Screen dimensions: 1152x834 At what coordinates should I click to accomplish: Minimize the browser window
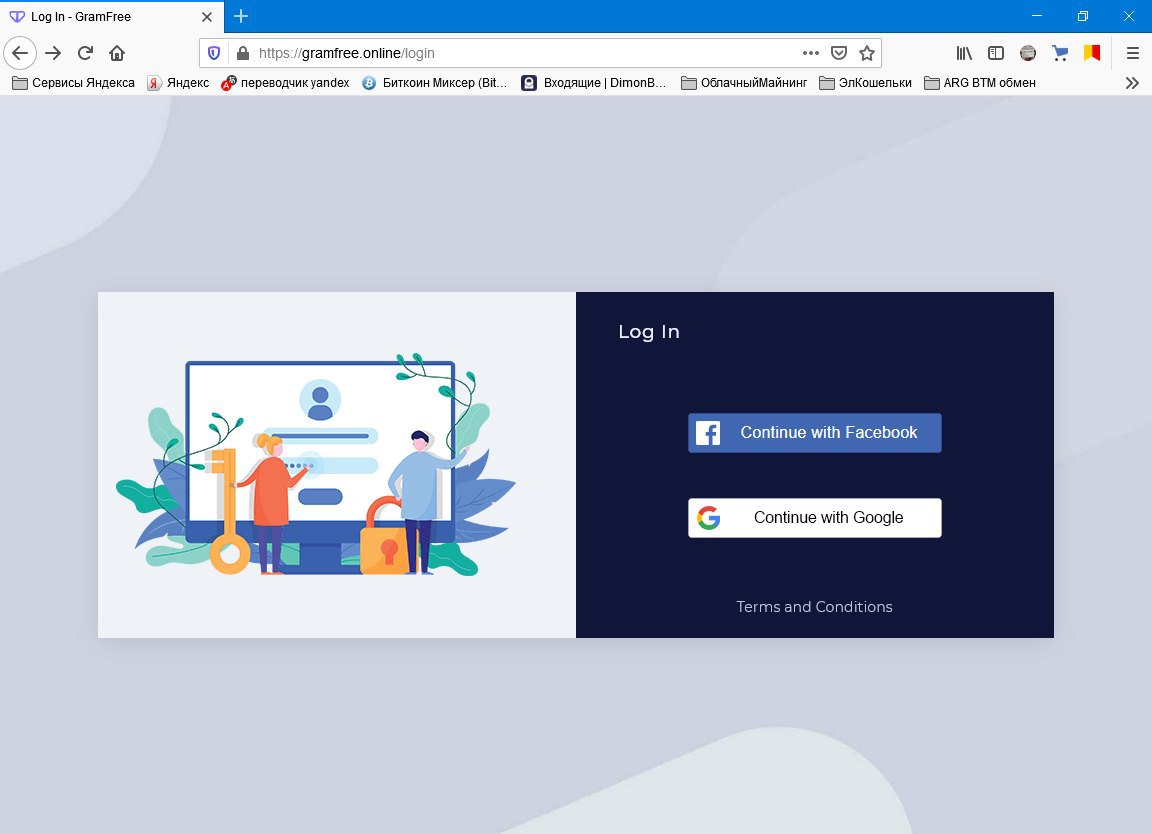click(1037, 16)
